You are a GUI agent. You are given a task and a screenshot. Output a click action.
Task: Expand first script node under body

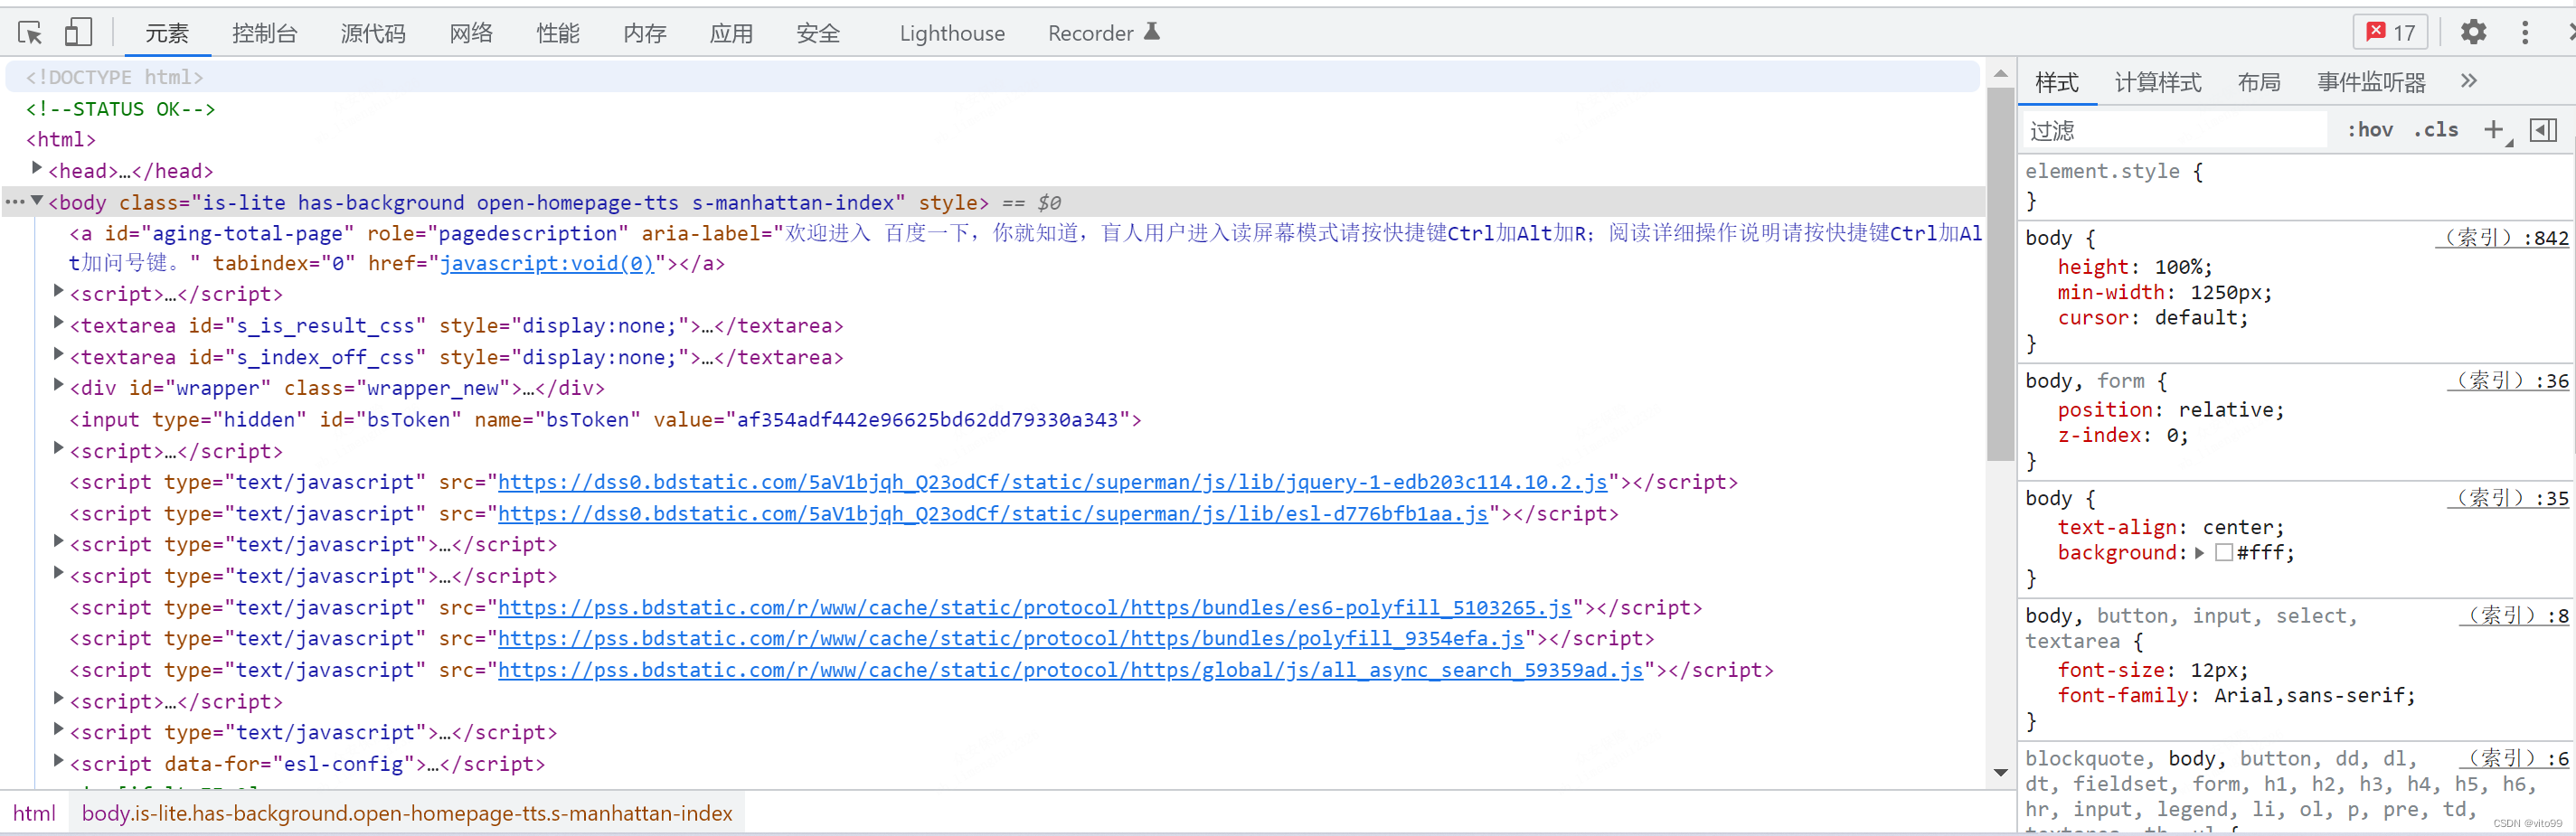(58, 291)
